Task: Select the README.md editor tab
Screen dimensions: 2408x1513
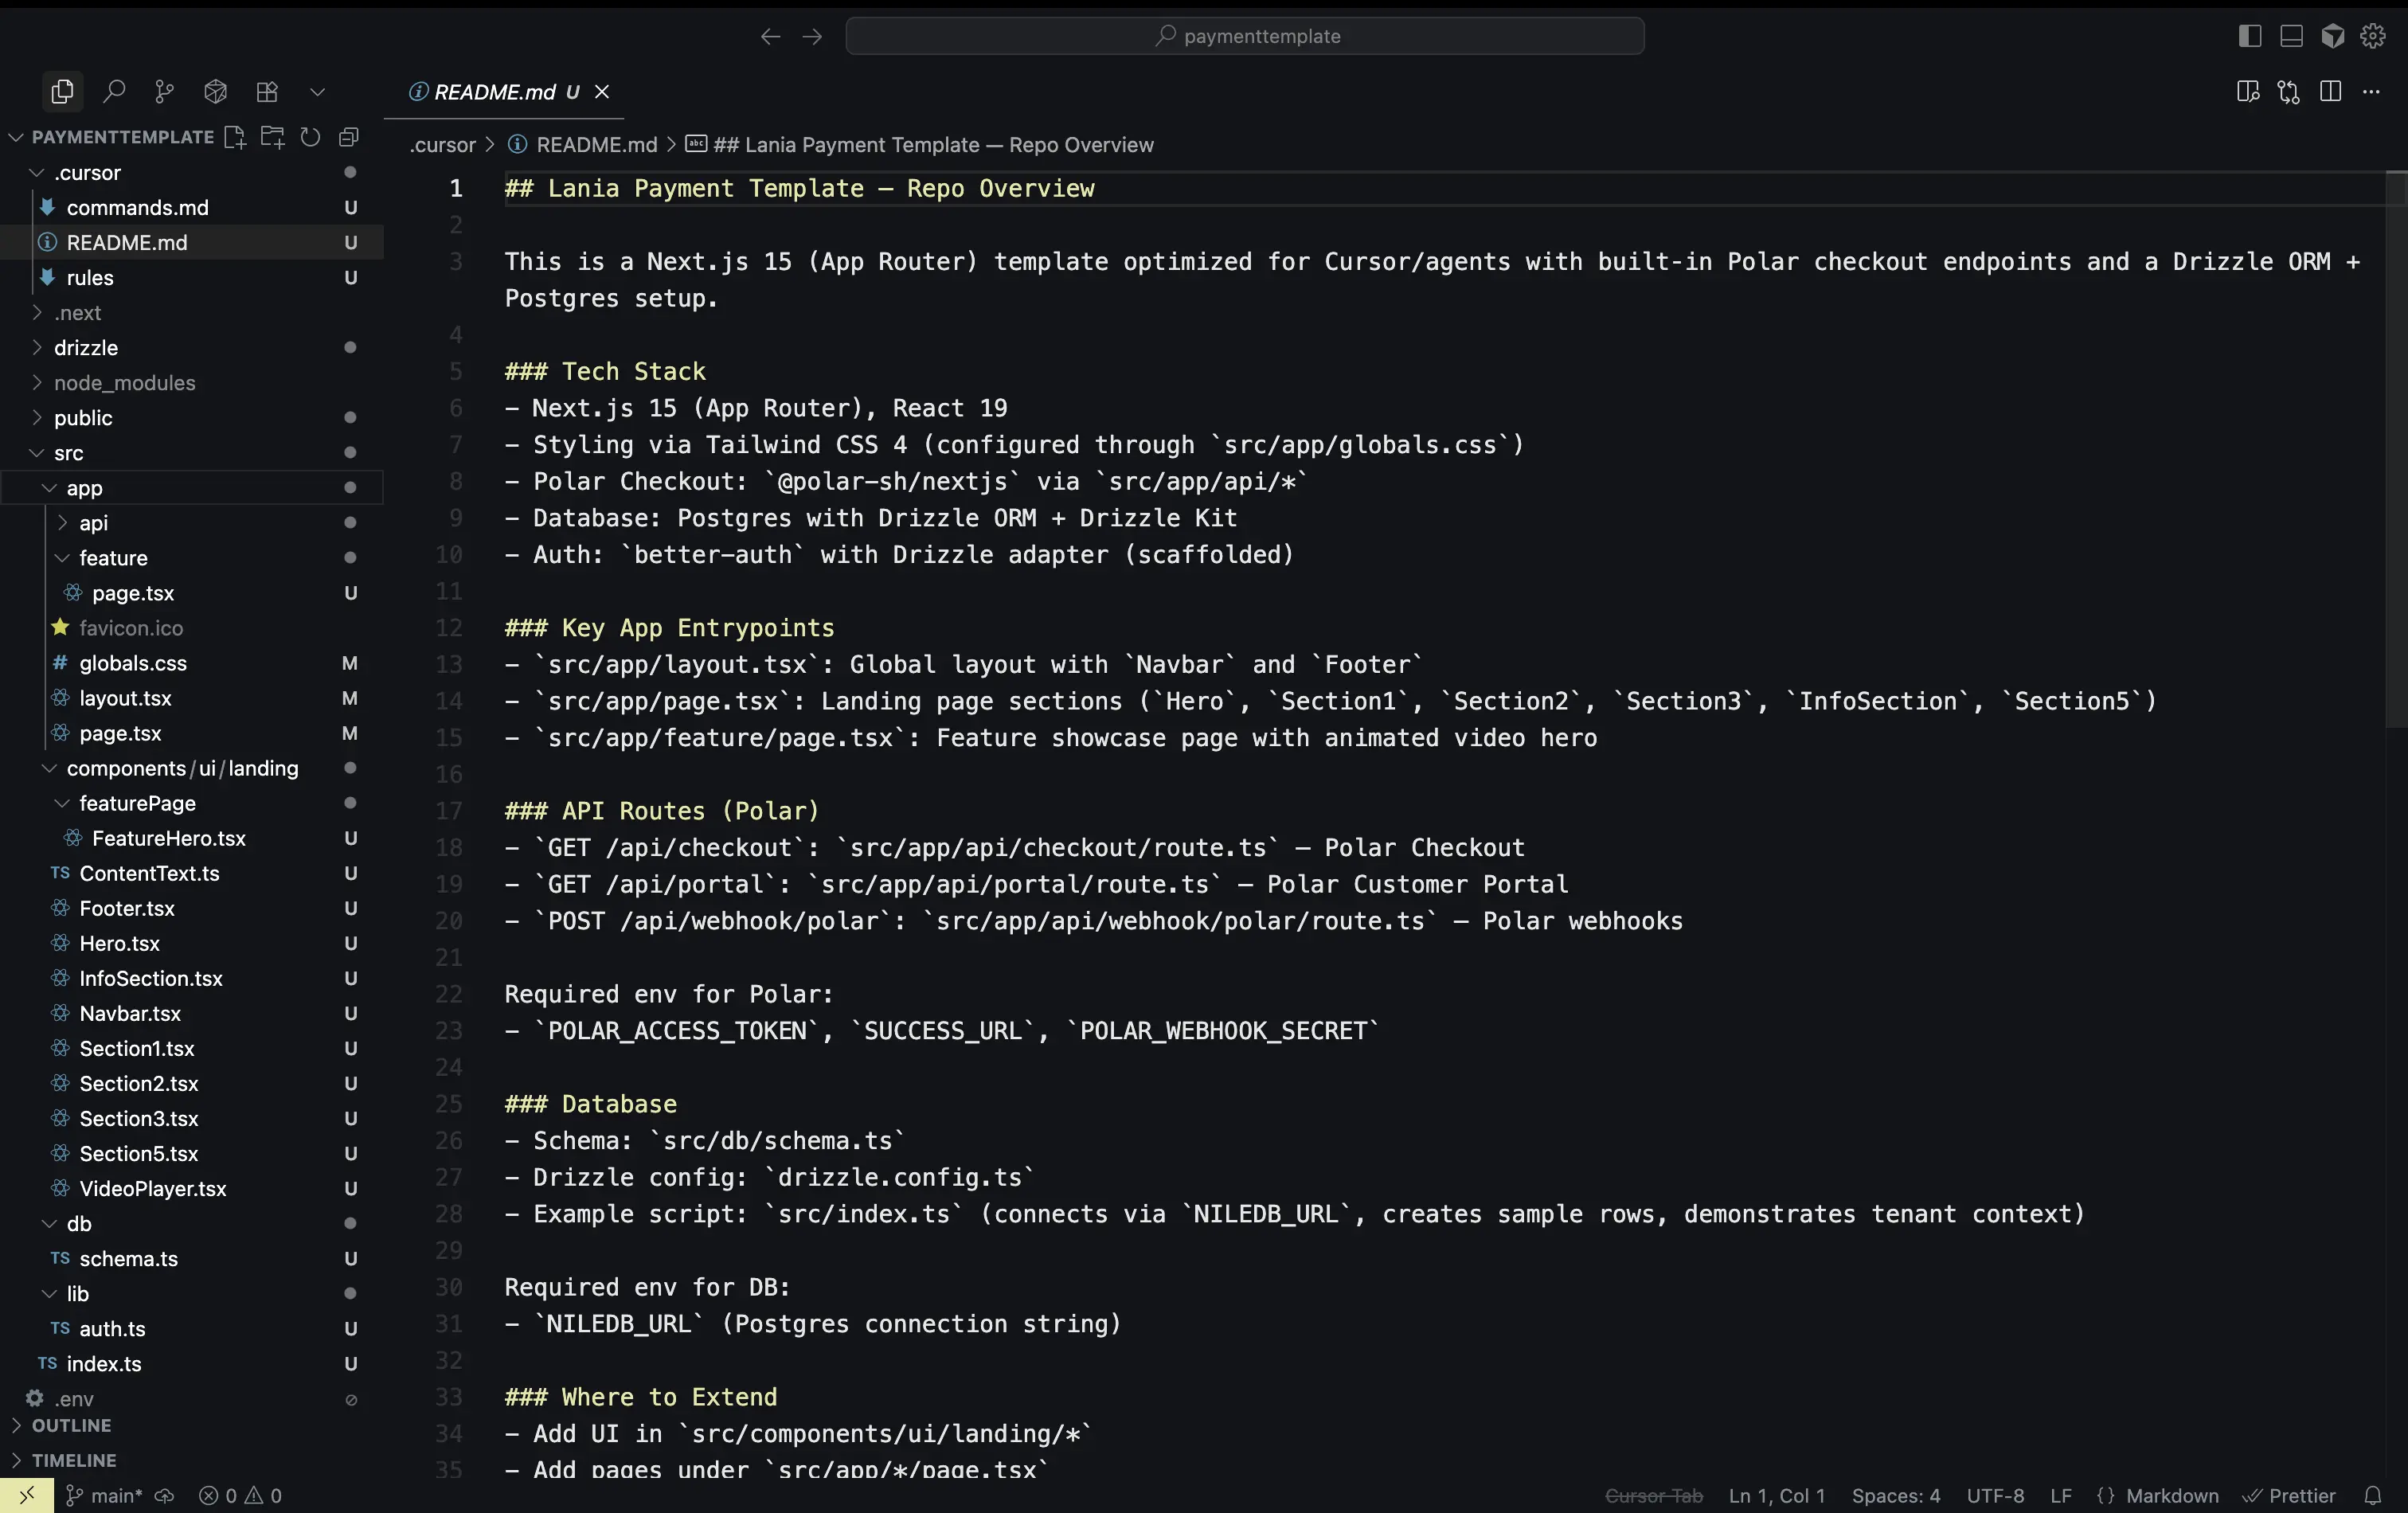Action: pyautogui.click(x=494, y=92)
